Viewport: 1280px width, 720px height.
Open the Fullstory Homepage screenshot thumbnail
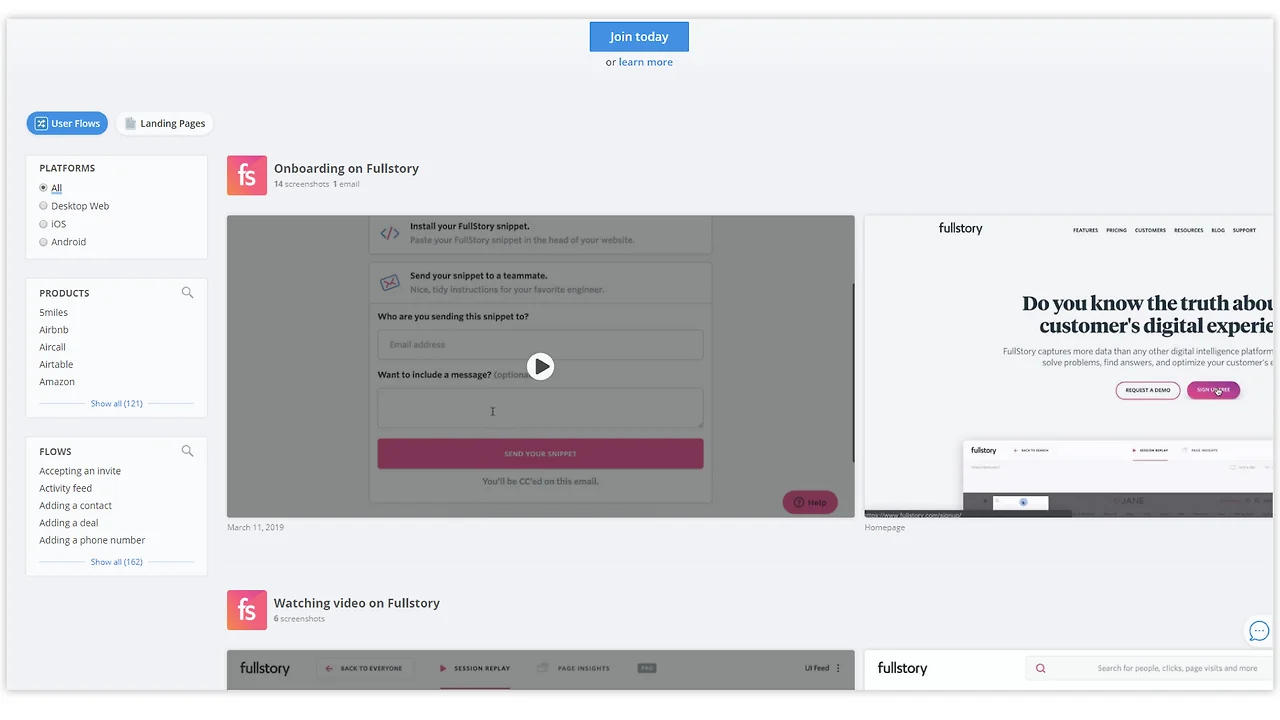(1070, 366)
